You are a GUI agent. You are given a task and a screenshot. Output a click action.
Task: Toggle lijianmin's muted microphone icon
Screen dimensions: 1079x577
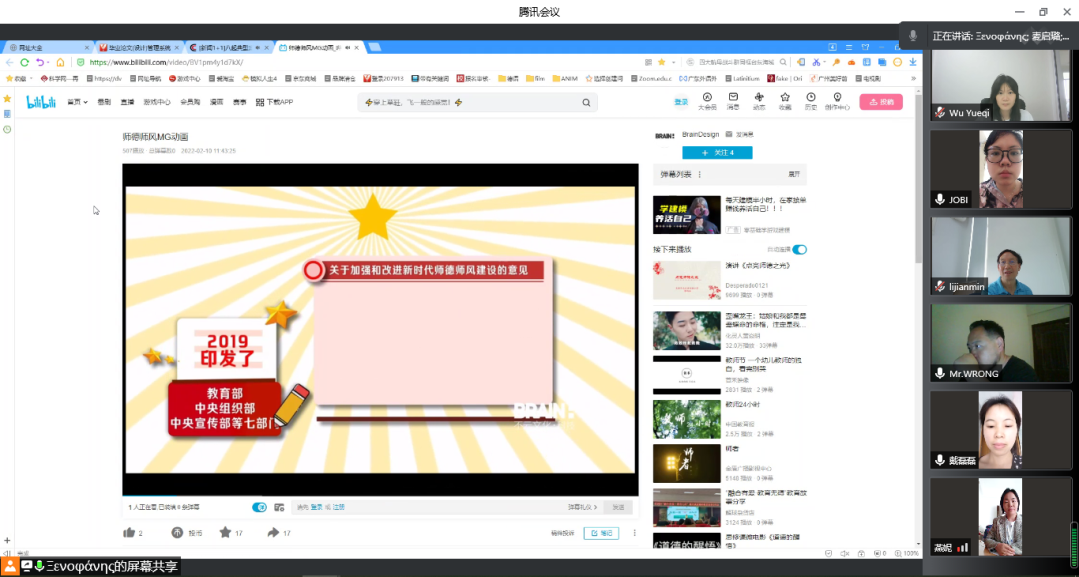(940, 286)
